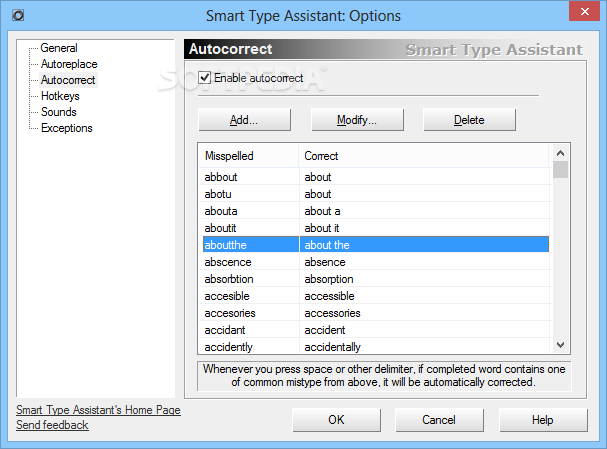Click the 'about a' correction cell
Image resolution: width=607 pixels, height=449 pixels.
[424, 211]
